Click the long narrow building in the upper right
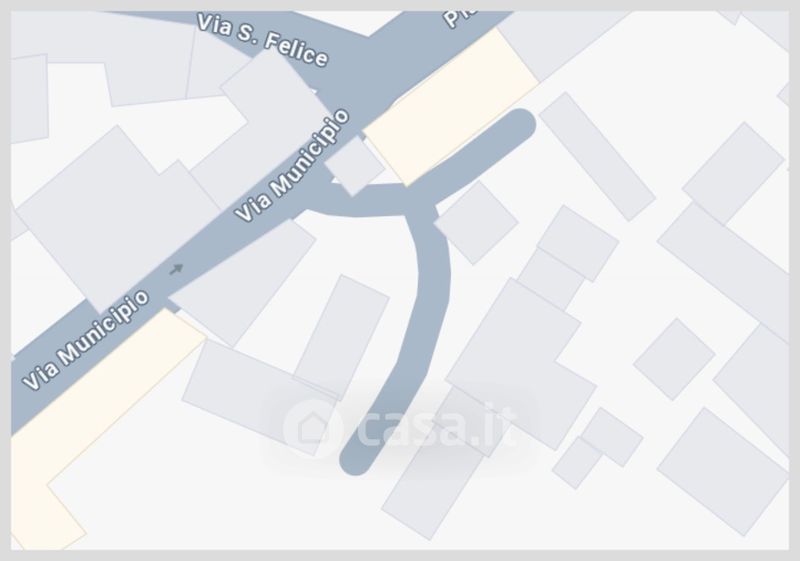Screen dimensions: 800x561 point(597,157)
